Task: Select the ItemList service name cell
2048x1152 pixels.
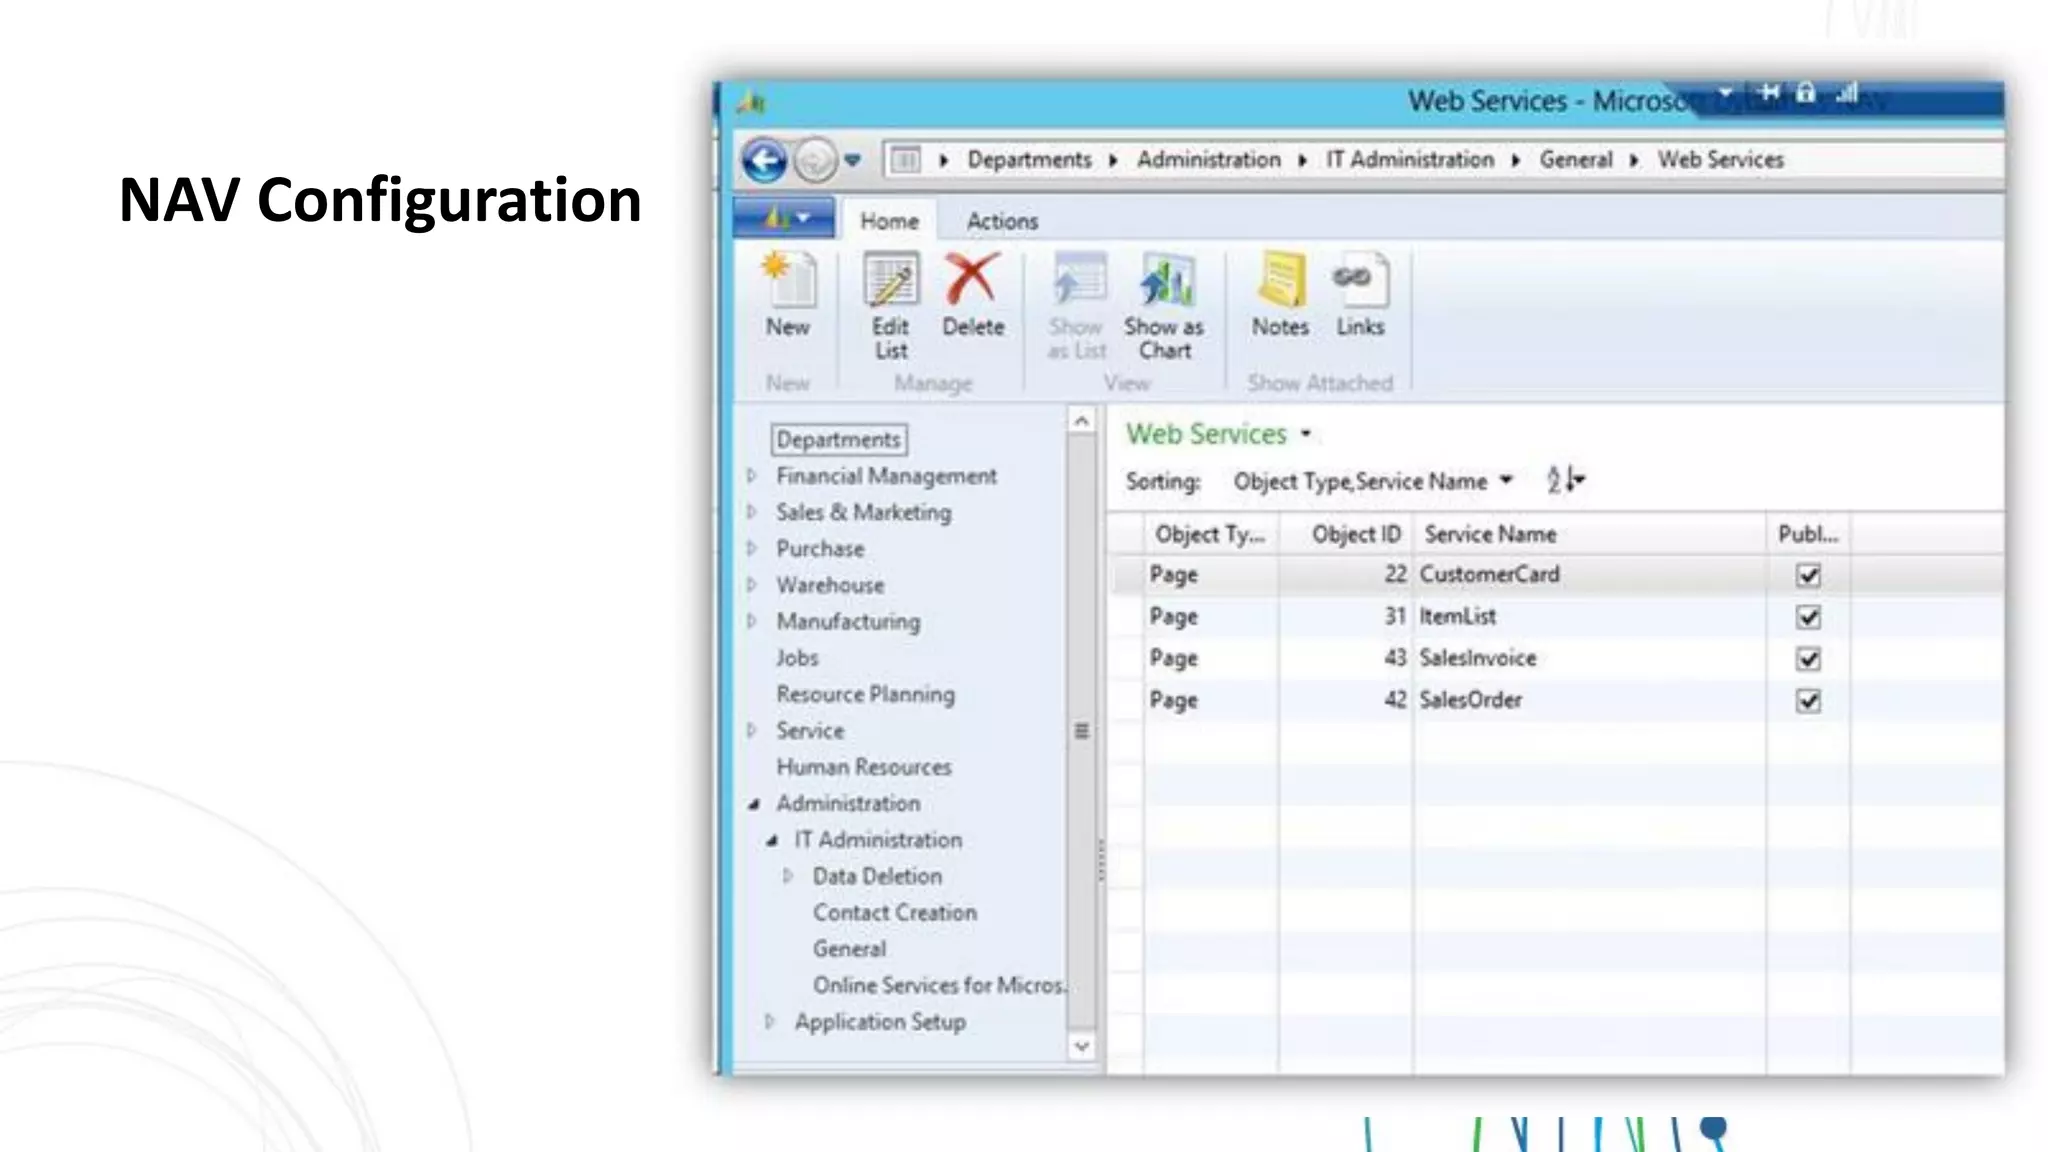Action: point(1590,617)
